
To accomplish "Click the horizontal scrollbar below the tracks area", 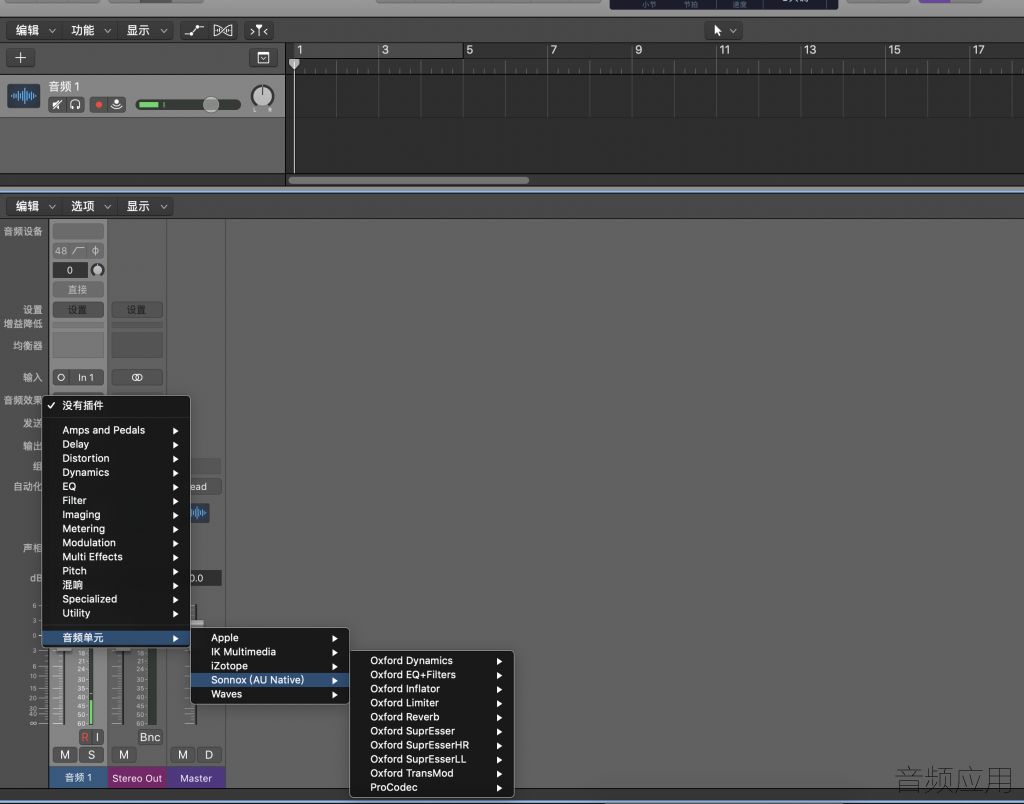I will 409,180.
